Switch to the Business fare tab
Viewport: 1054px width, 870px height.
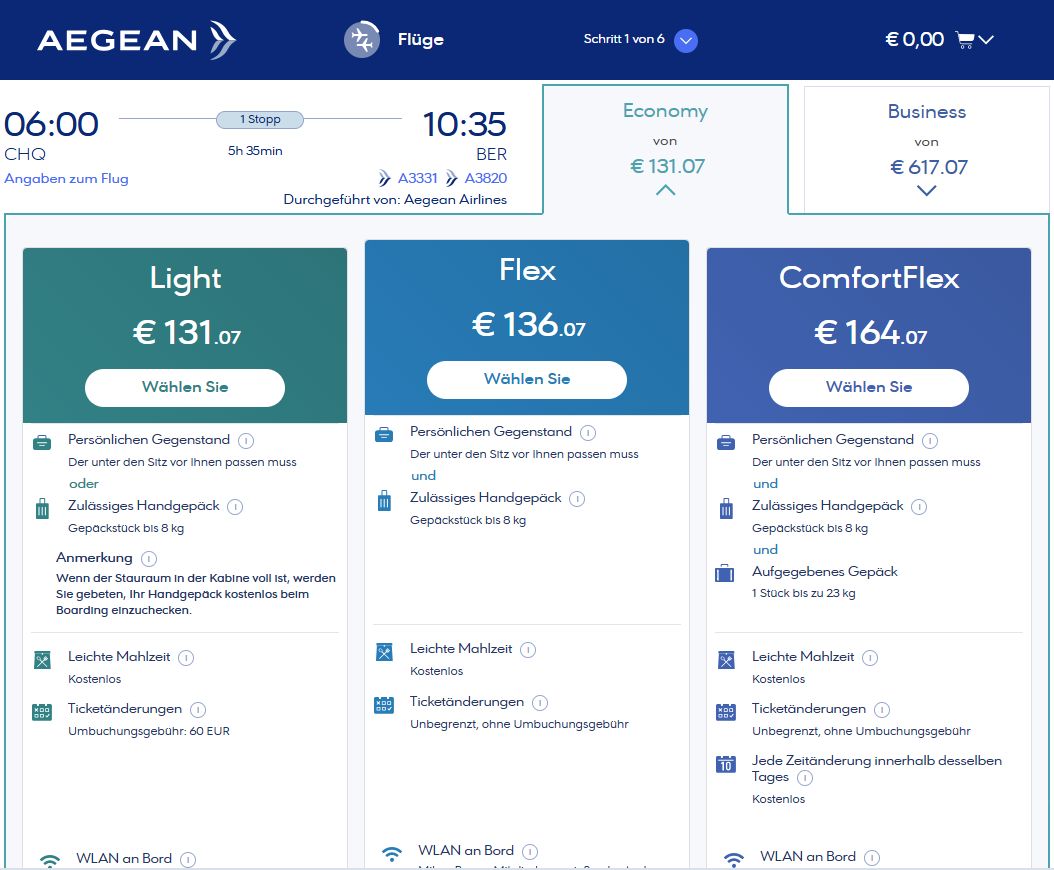point(927,140)
